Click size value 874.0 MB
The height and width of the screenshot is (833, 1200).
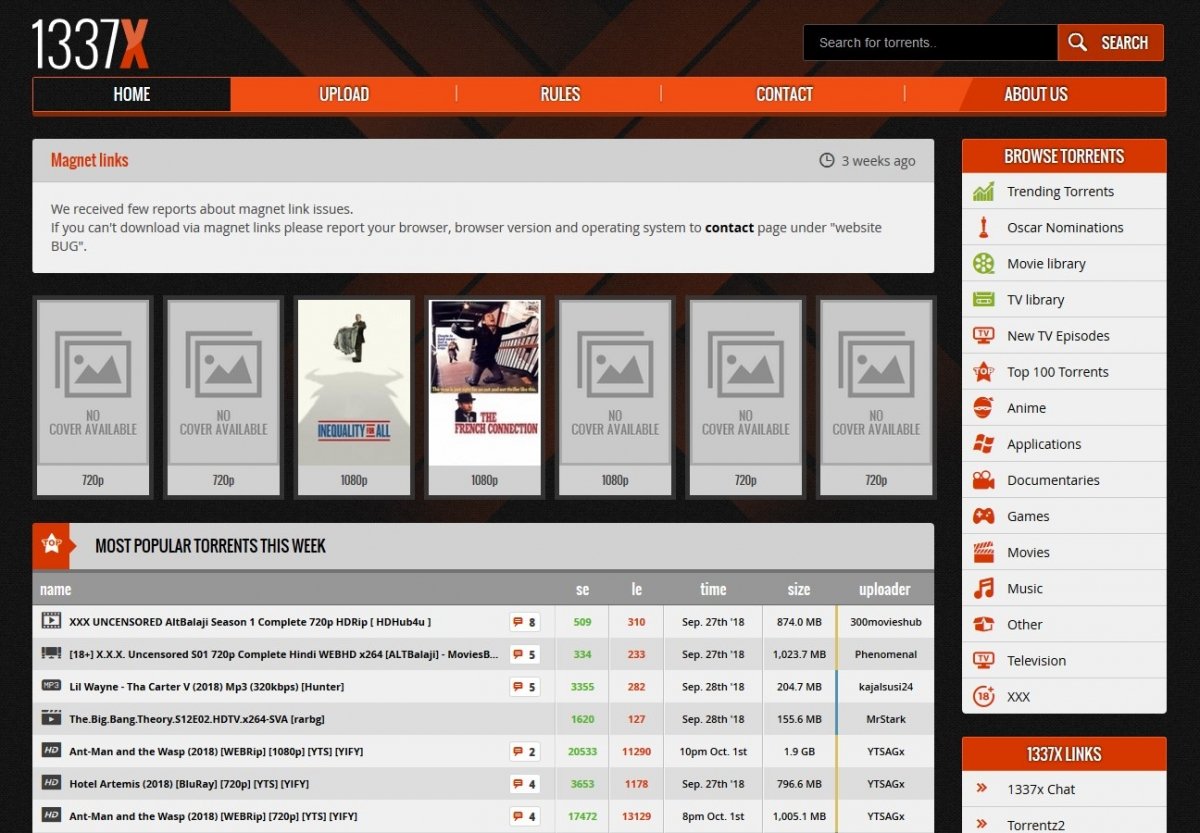(799, 621)
